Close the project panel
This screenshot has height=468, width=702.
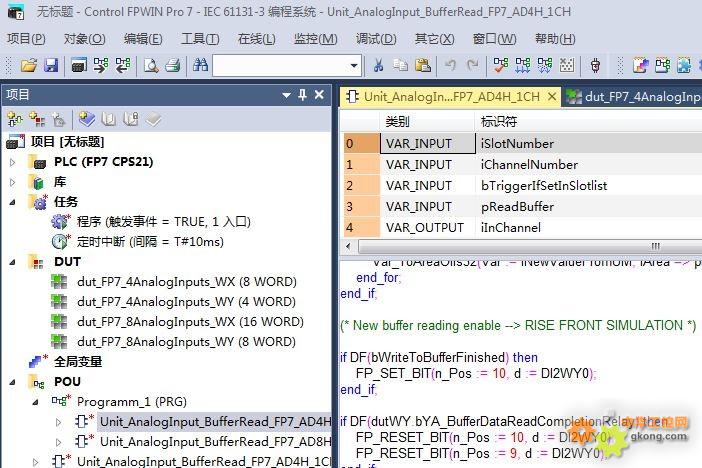point(319,94)
